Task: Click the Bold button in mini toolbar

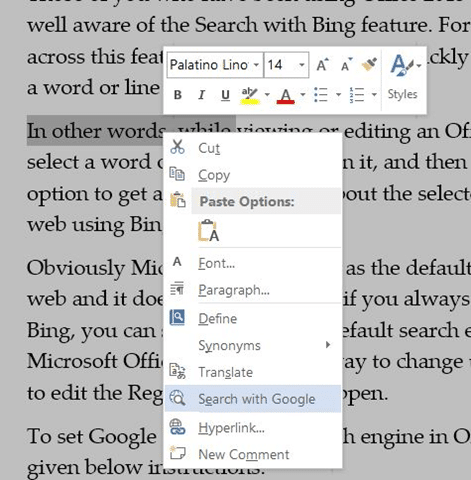Action: [x=178, y=95]
